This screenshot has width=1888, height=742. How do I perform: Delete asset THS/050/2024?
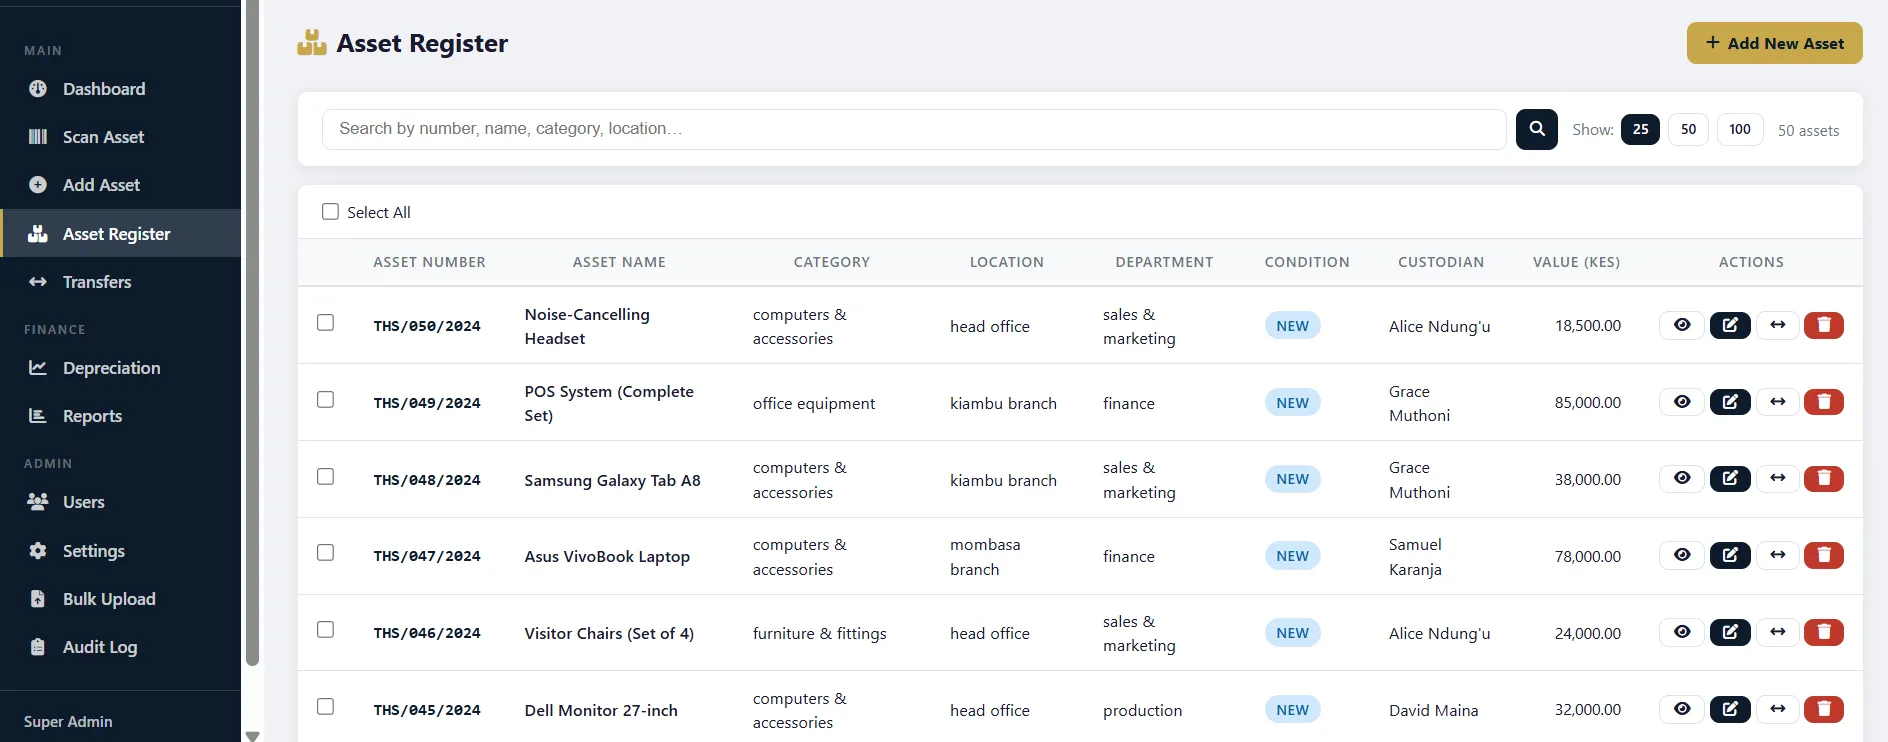point(1824,325)
